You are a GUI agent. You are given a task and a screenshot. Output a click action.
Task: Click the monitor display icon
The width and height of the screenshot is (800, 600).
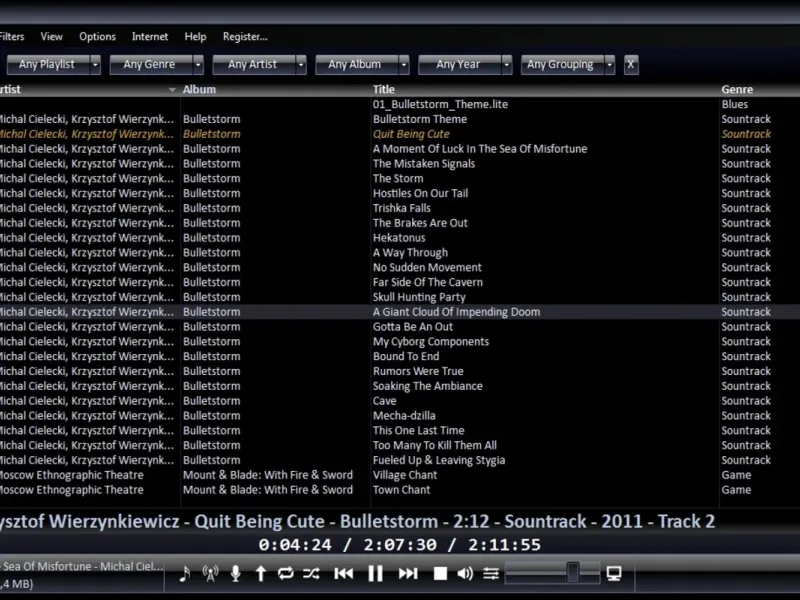(614, 573)
